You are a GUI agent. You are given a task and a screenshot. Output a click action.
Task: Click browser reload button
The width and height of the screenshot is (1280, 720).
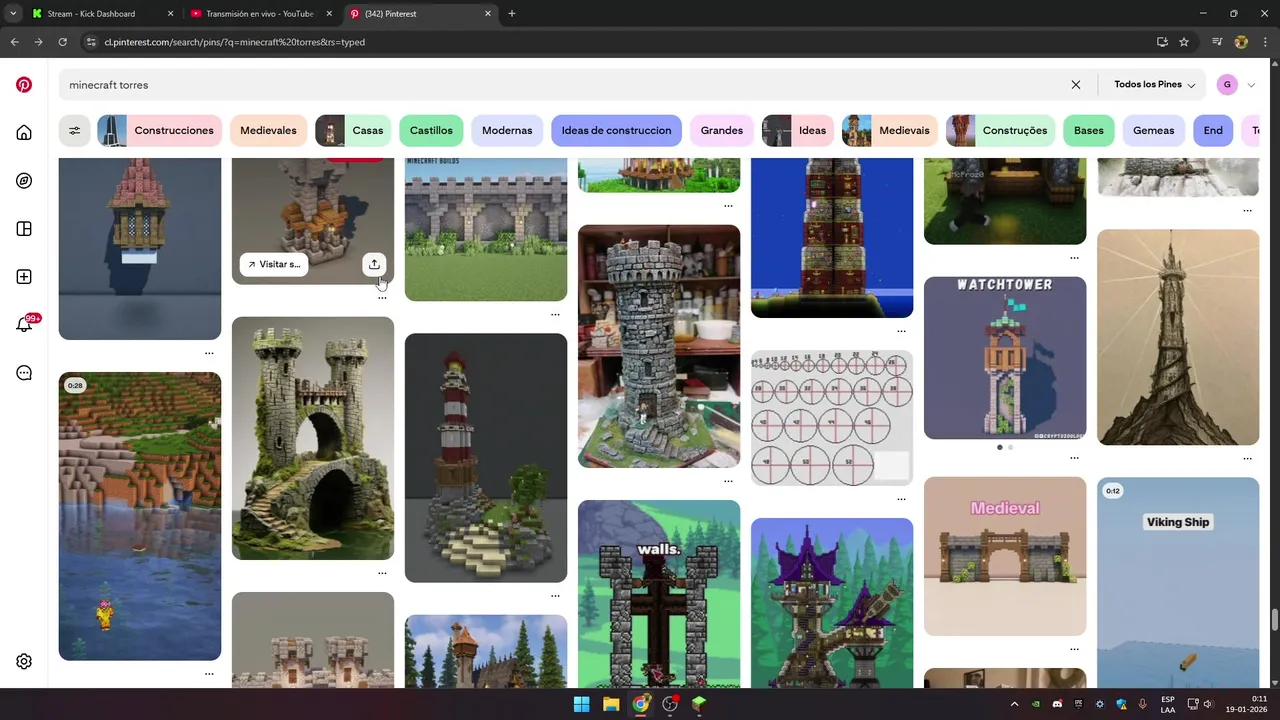click(62, 42)
